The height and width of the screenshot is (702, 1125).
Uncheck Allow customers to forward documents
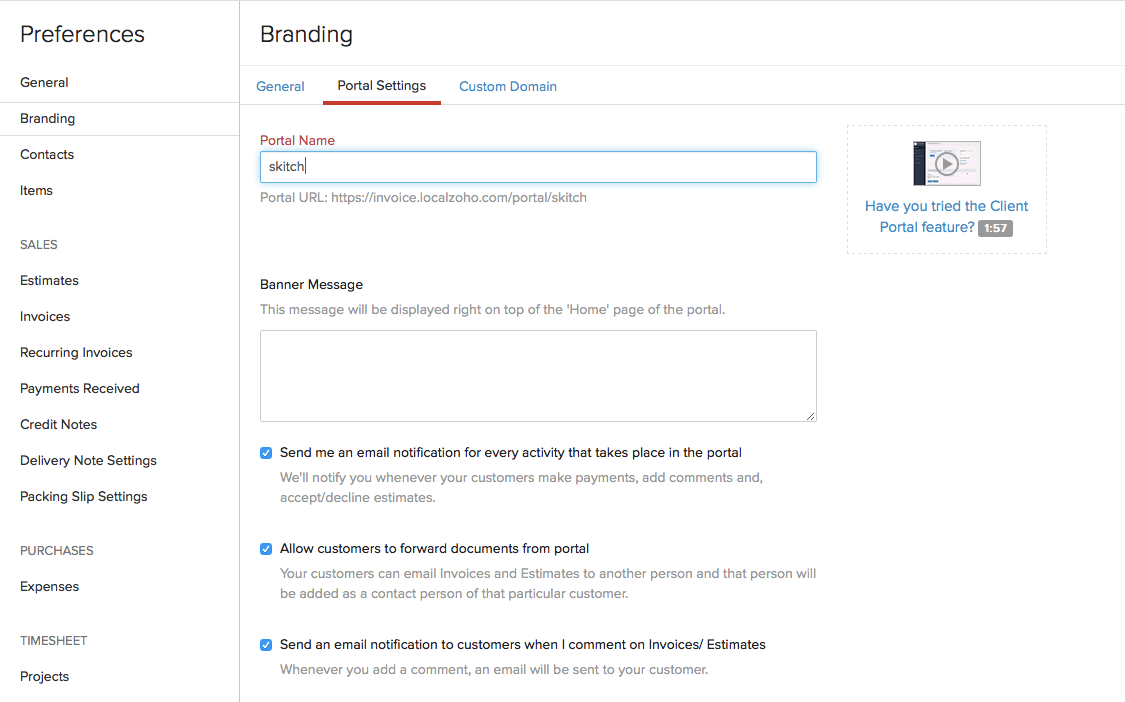(266, 549)
